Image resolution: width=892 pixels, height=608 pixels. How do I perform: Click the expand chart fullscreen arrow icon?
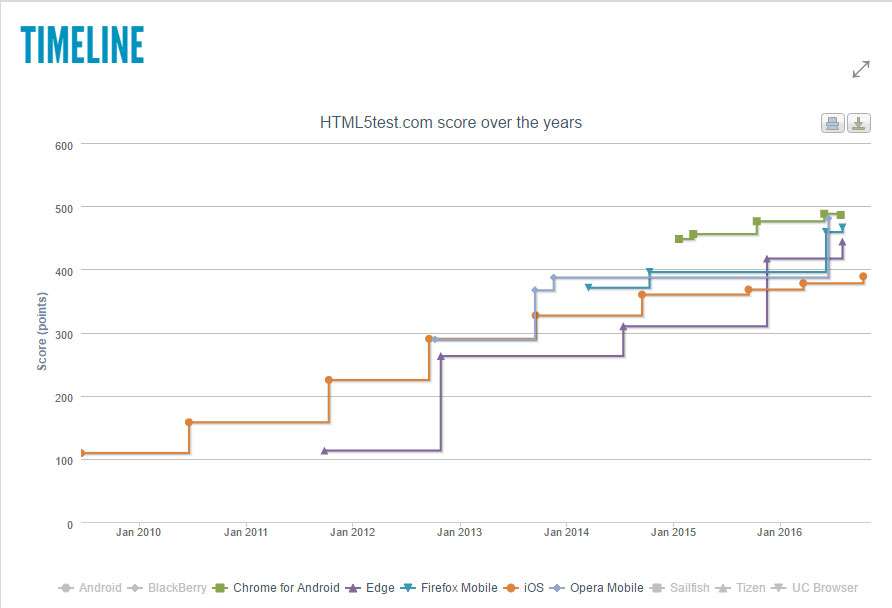tap(860, 69)
